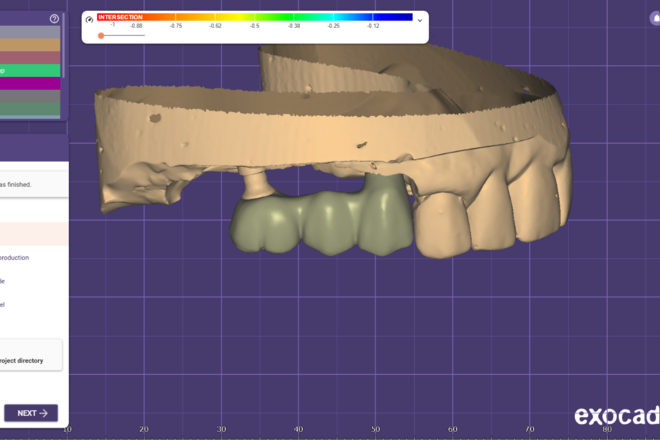
Task: Click the gauge icon beside Intersection scale
Action: click(x=89, y=19)
